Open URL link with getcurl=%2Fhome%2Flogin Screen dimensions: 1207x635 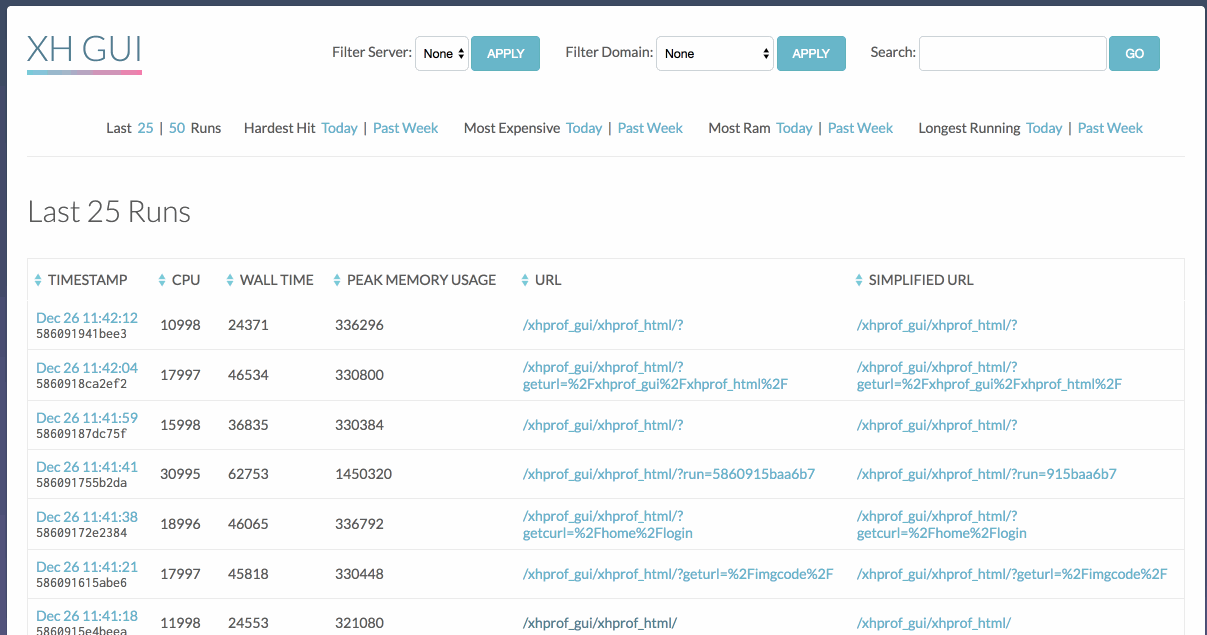coord(608,525)
